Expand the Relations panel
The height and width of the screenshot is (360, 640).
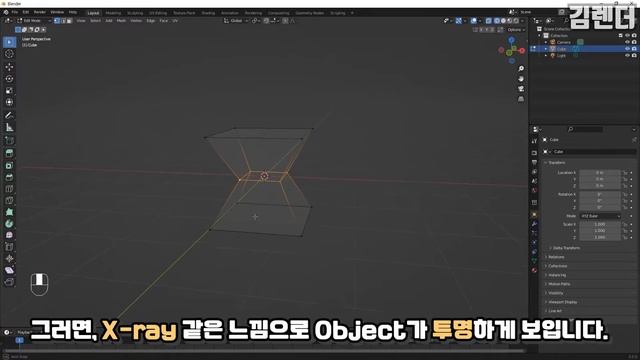556,257
